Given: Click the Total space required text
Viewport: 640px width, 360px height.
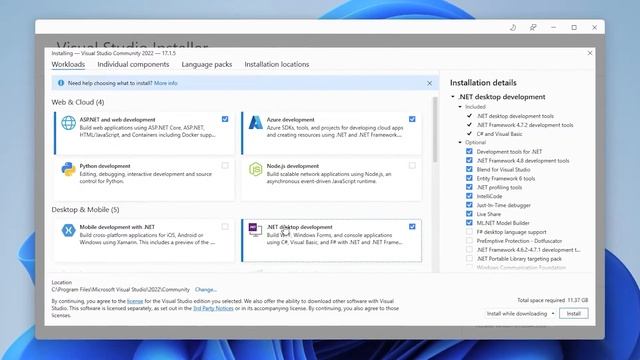Looking at the screenshot, I should tap(553, 300).
